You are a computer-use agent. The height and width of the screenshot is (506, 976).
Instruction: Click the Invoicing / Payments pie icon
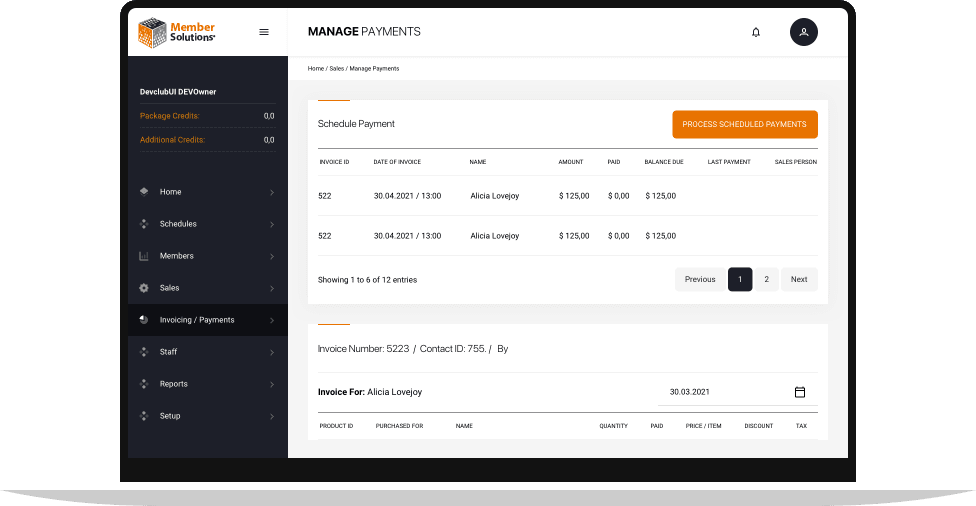coord(144,320)
